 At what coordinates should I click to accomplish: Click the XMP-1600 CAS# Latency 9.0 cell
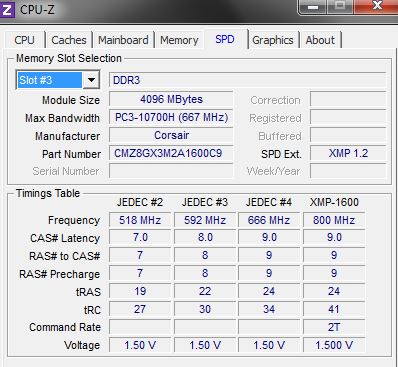(334, 238)
